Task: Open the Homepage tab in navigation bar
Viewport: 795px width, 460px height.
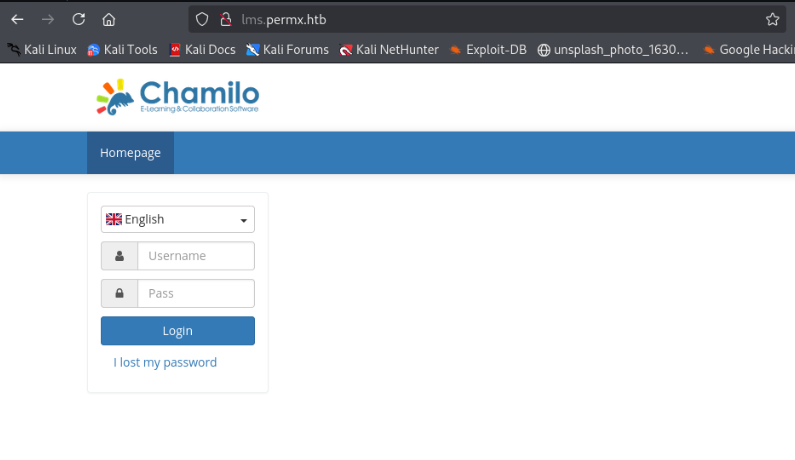Action: tap(130, 153)
